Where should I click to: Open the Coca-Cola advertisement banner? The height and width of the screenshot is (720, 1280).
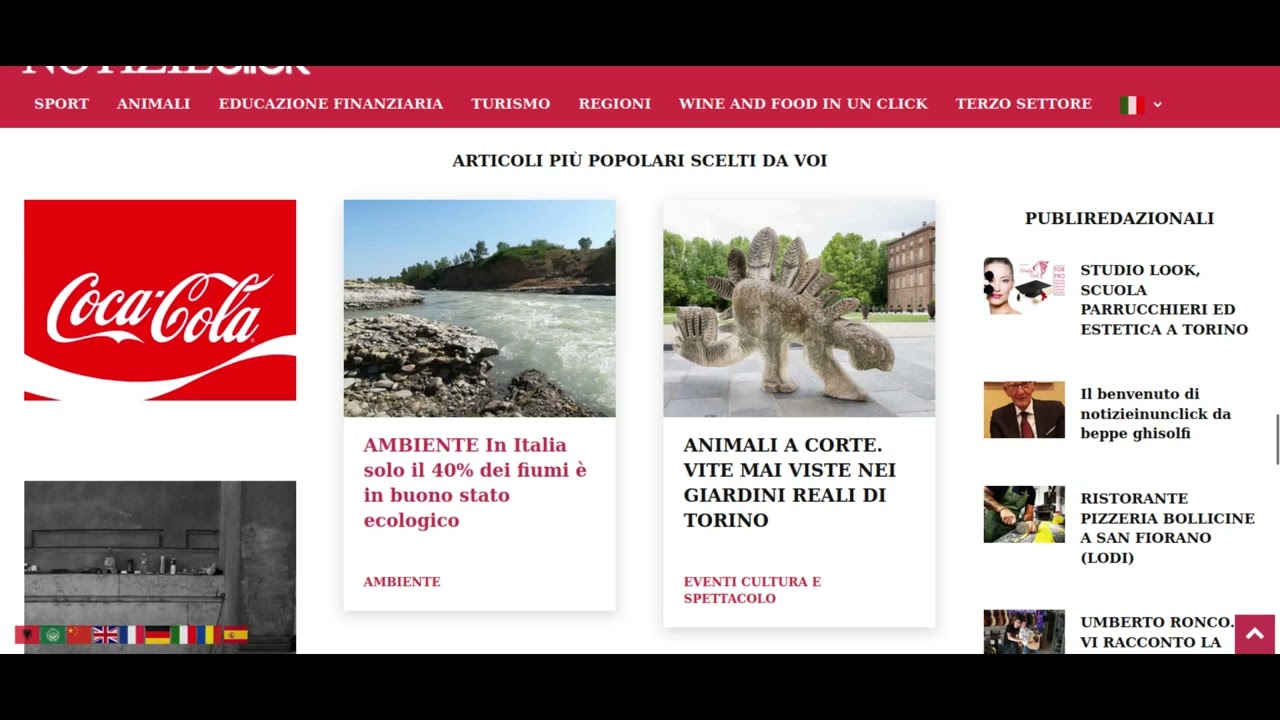tap(160, 300)
